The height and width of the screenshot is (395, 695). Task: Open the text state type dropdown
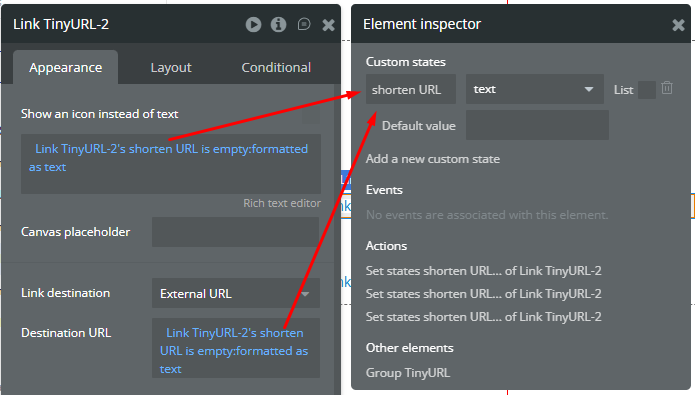[535, 89]
